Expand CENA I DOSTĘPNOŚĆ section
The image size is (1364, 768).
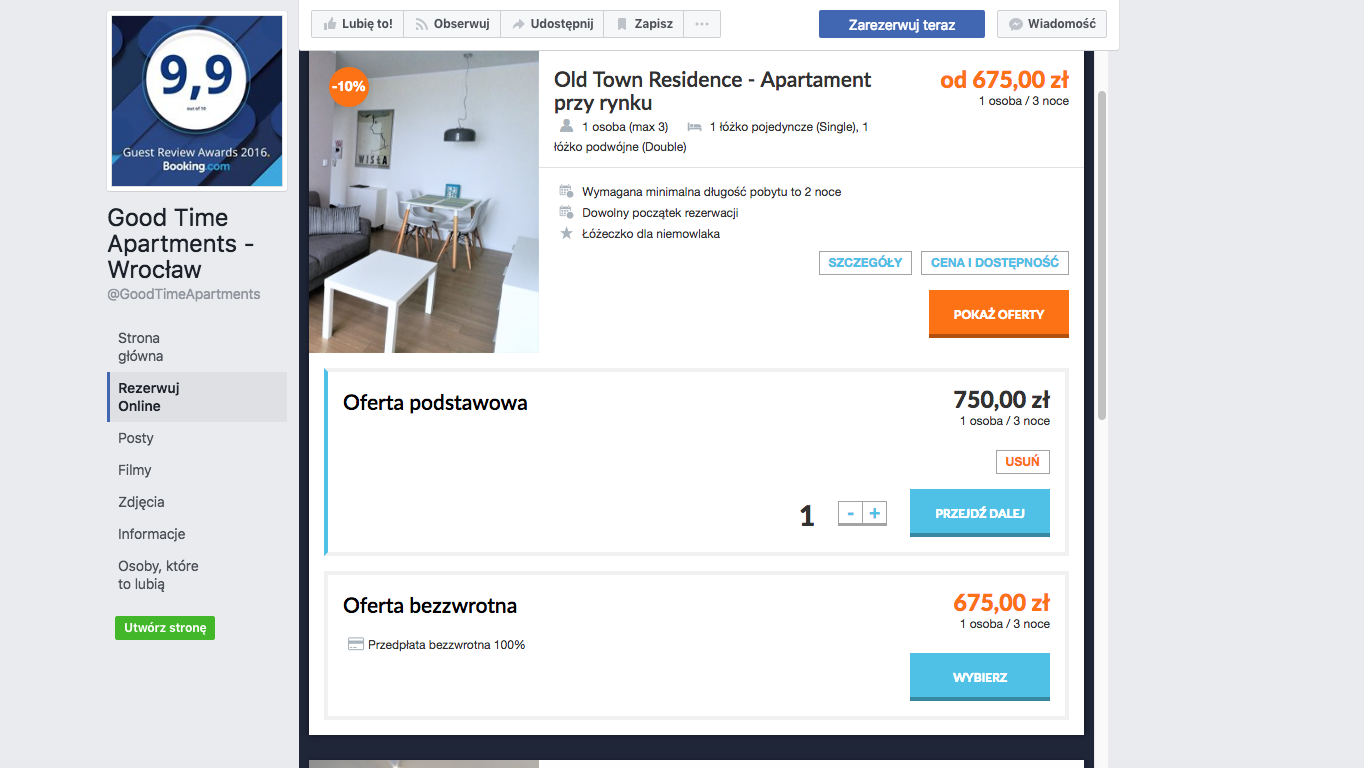[995, 263]
